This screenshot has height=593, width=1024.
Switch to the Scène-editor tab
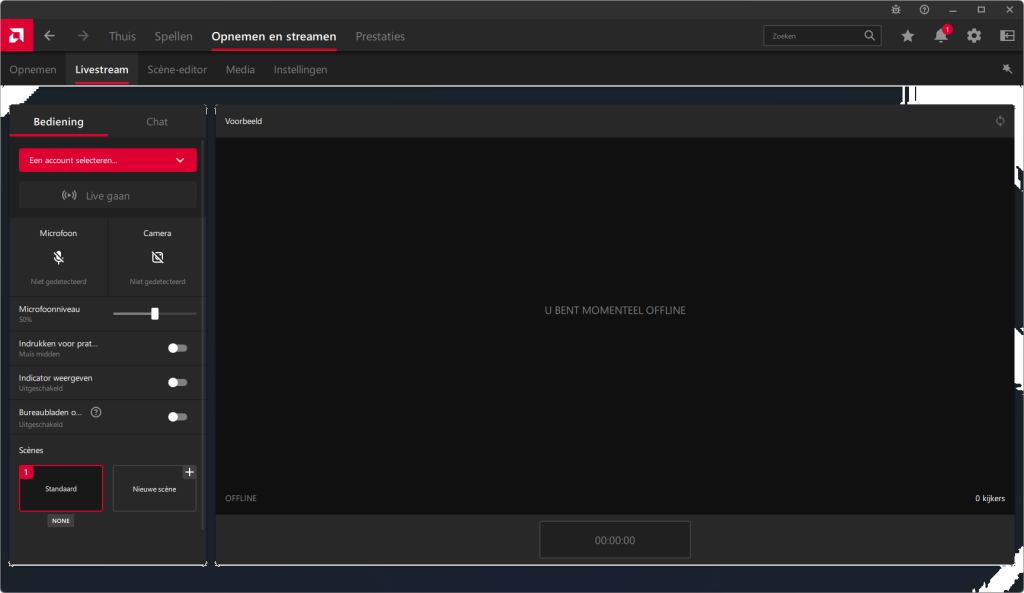[177, 70]
